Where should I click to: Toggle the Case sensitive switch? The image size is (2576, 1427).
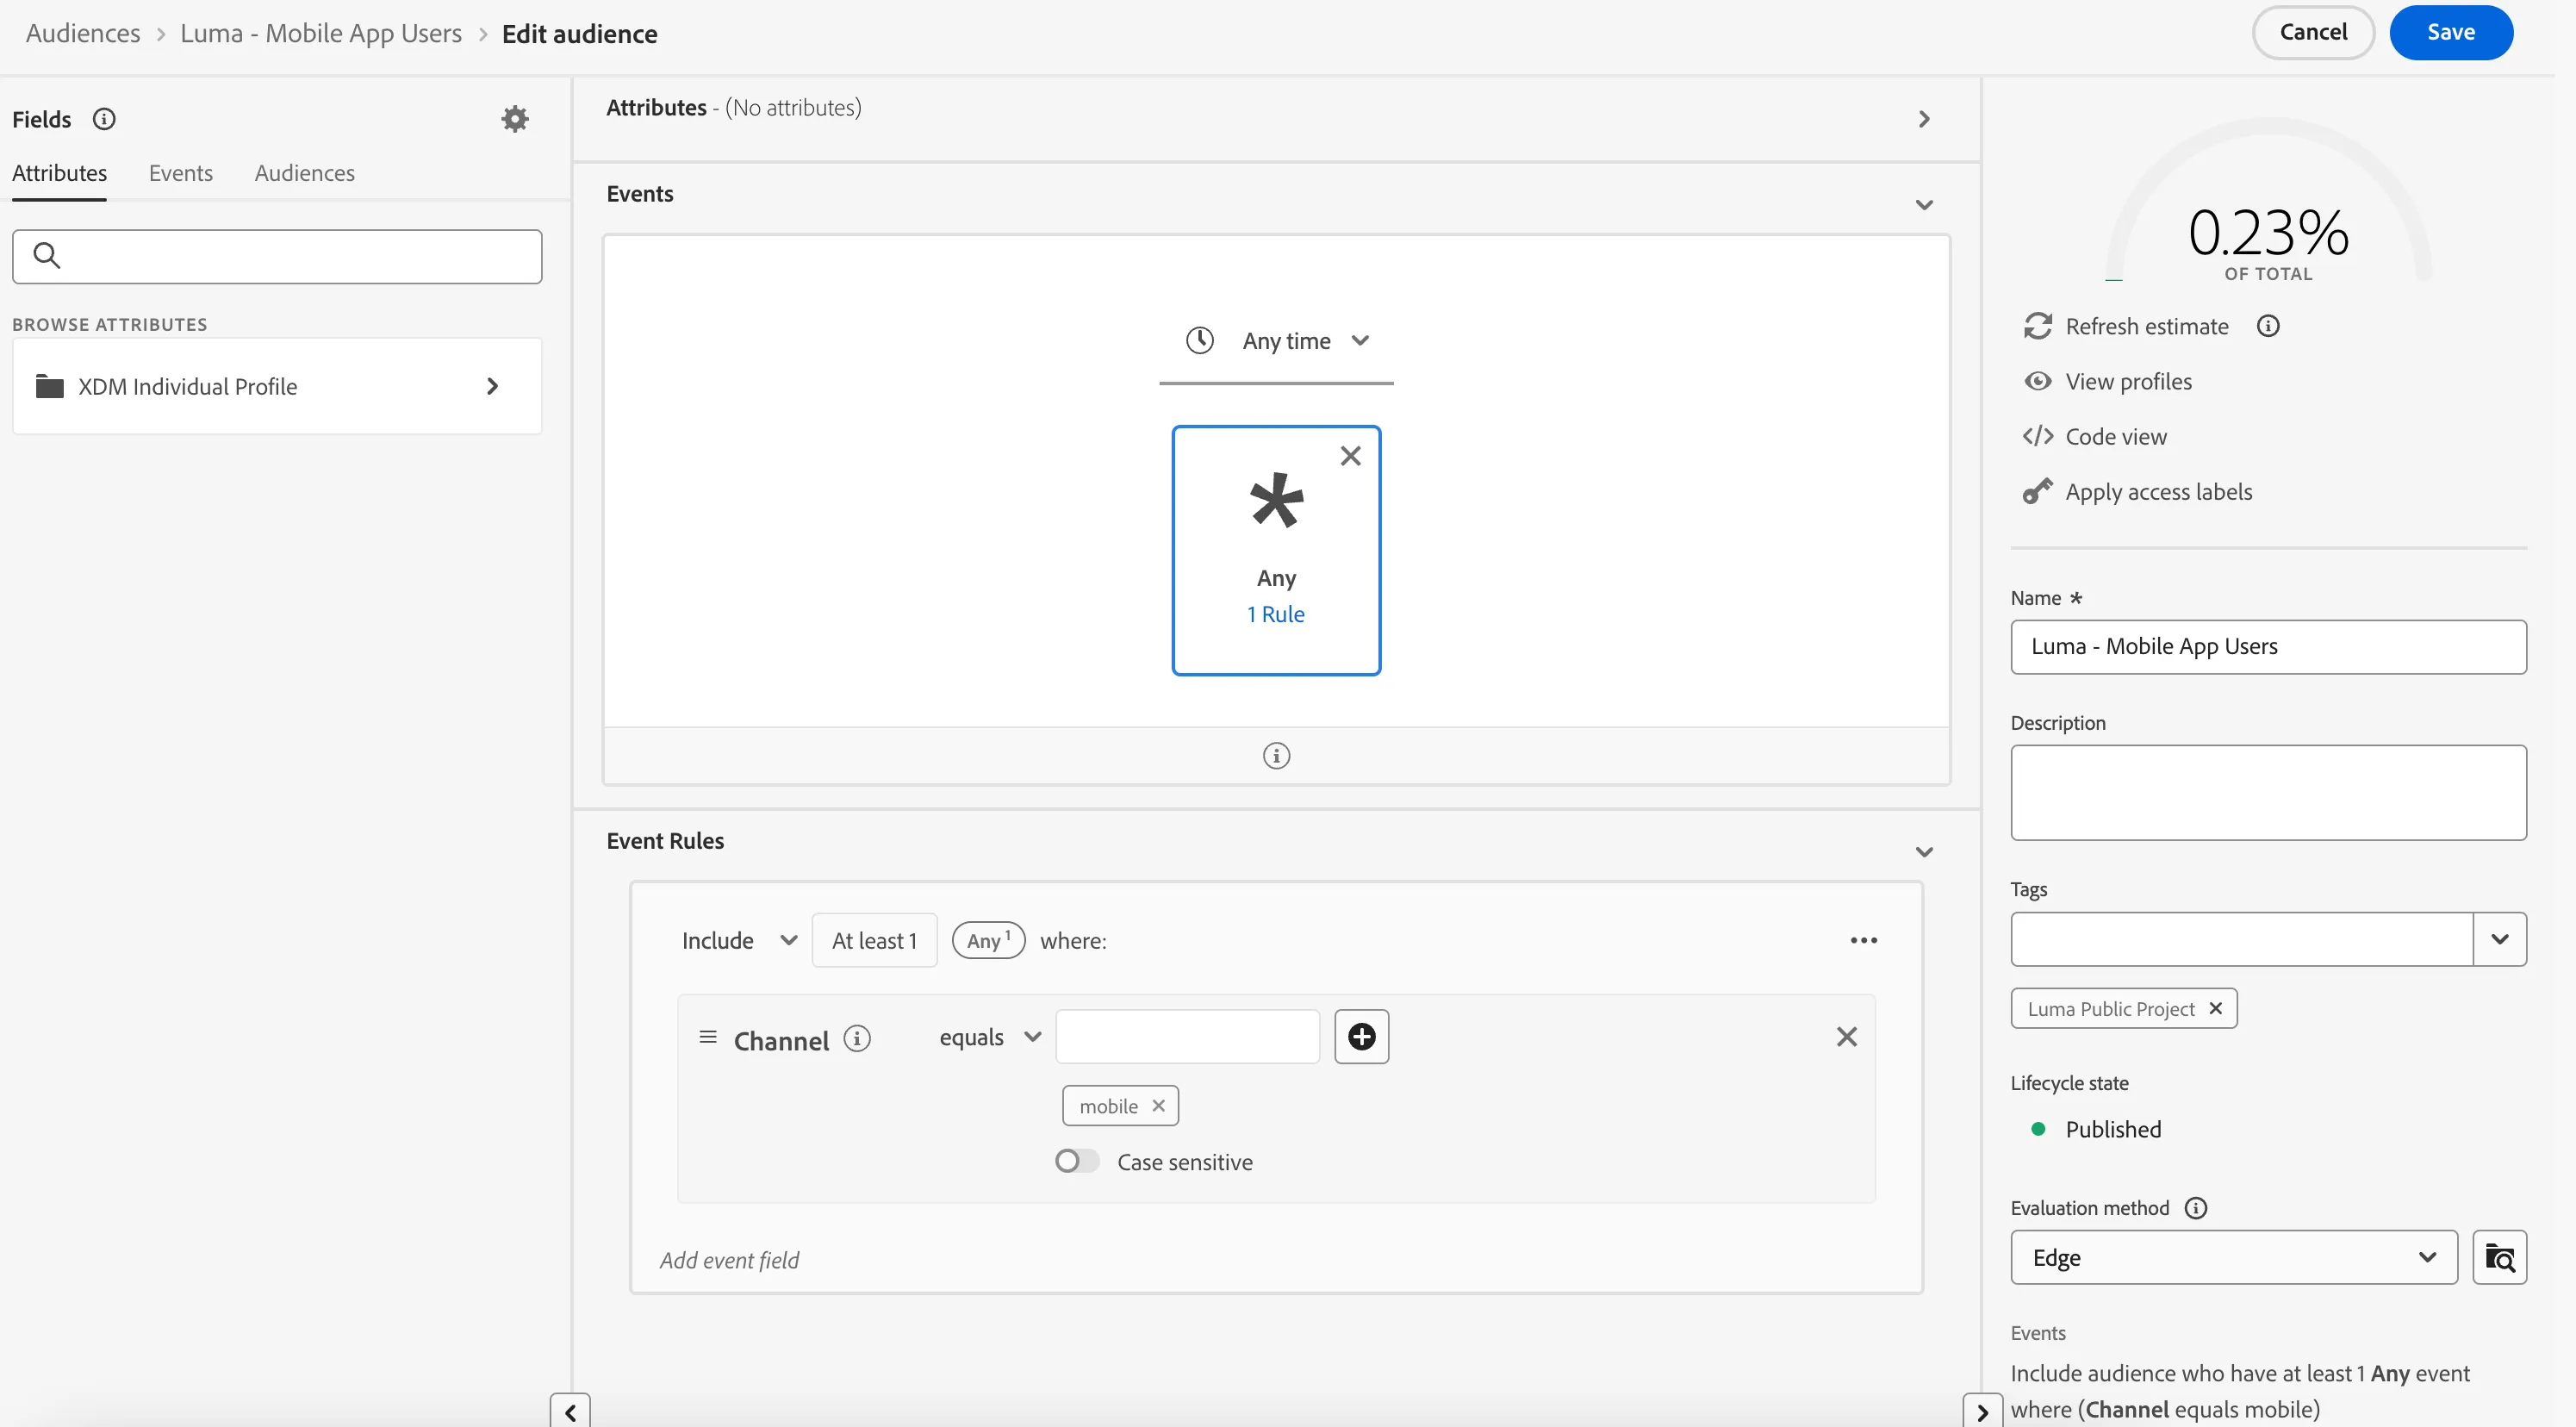[1077, 1161]
